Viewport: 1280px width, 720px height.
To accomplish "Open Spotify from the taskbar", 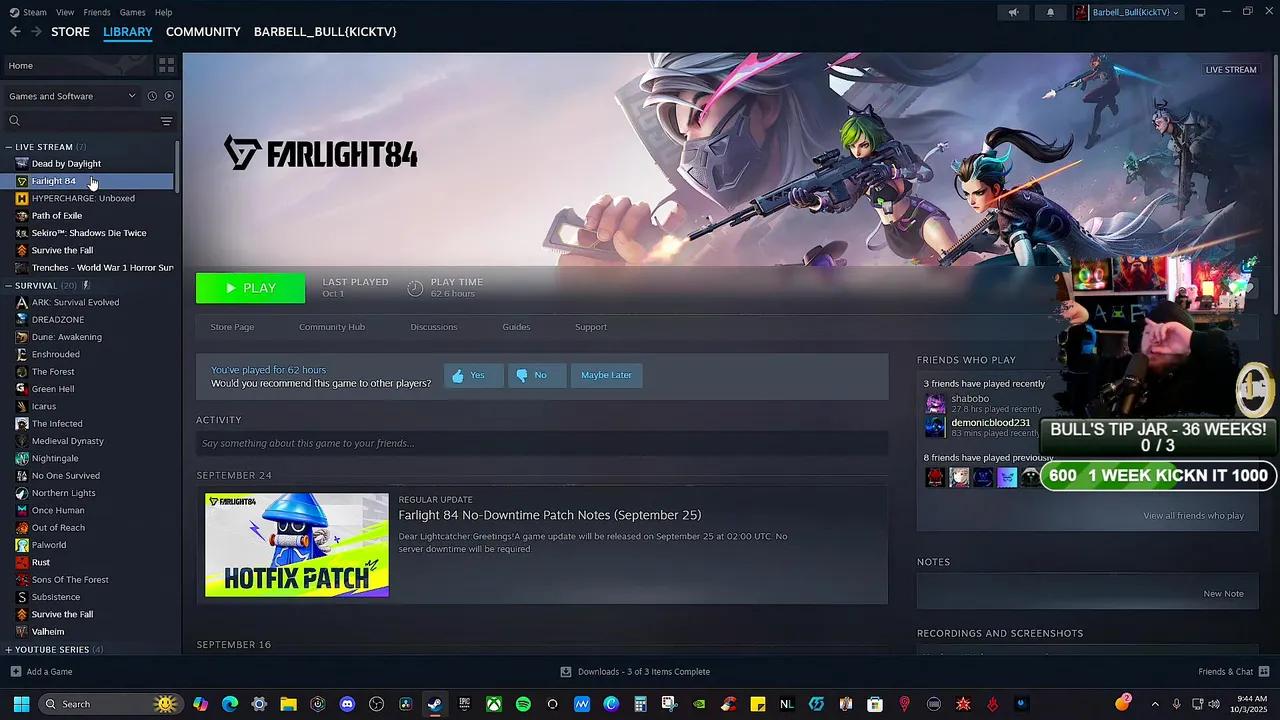I will click(523, 704).
